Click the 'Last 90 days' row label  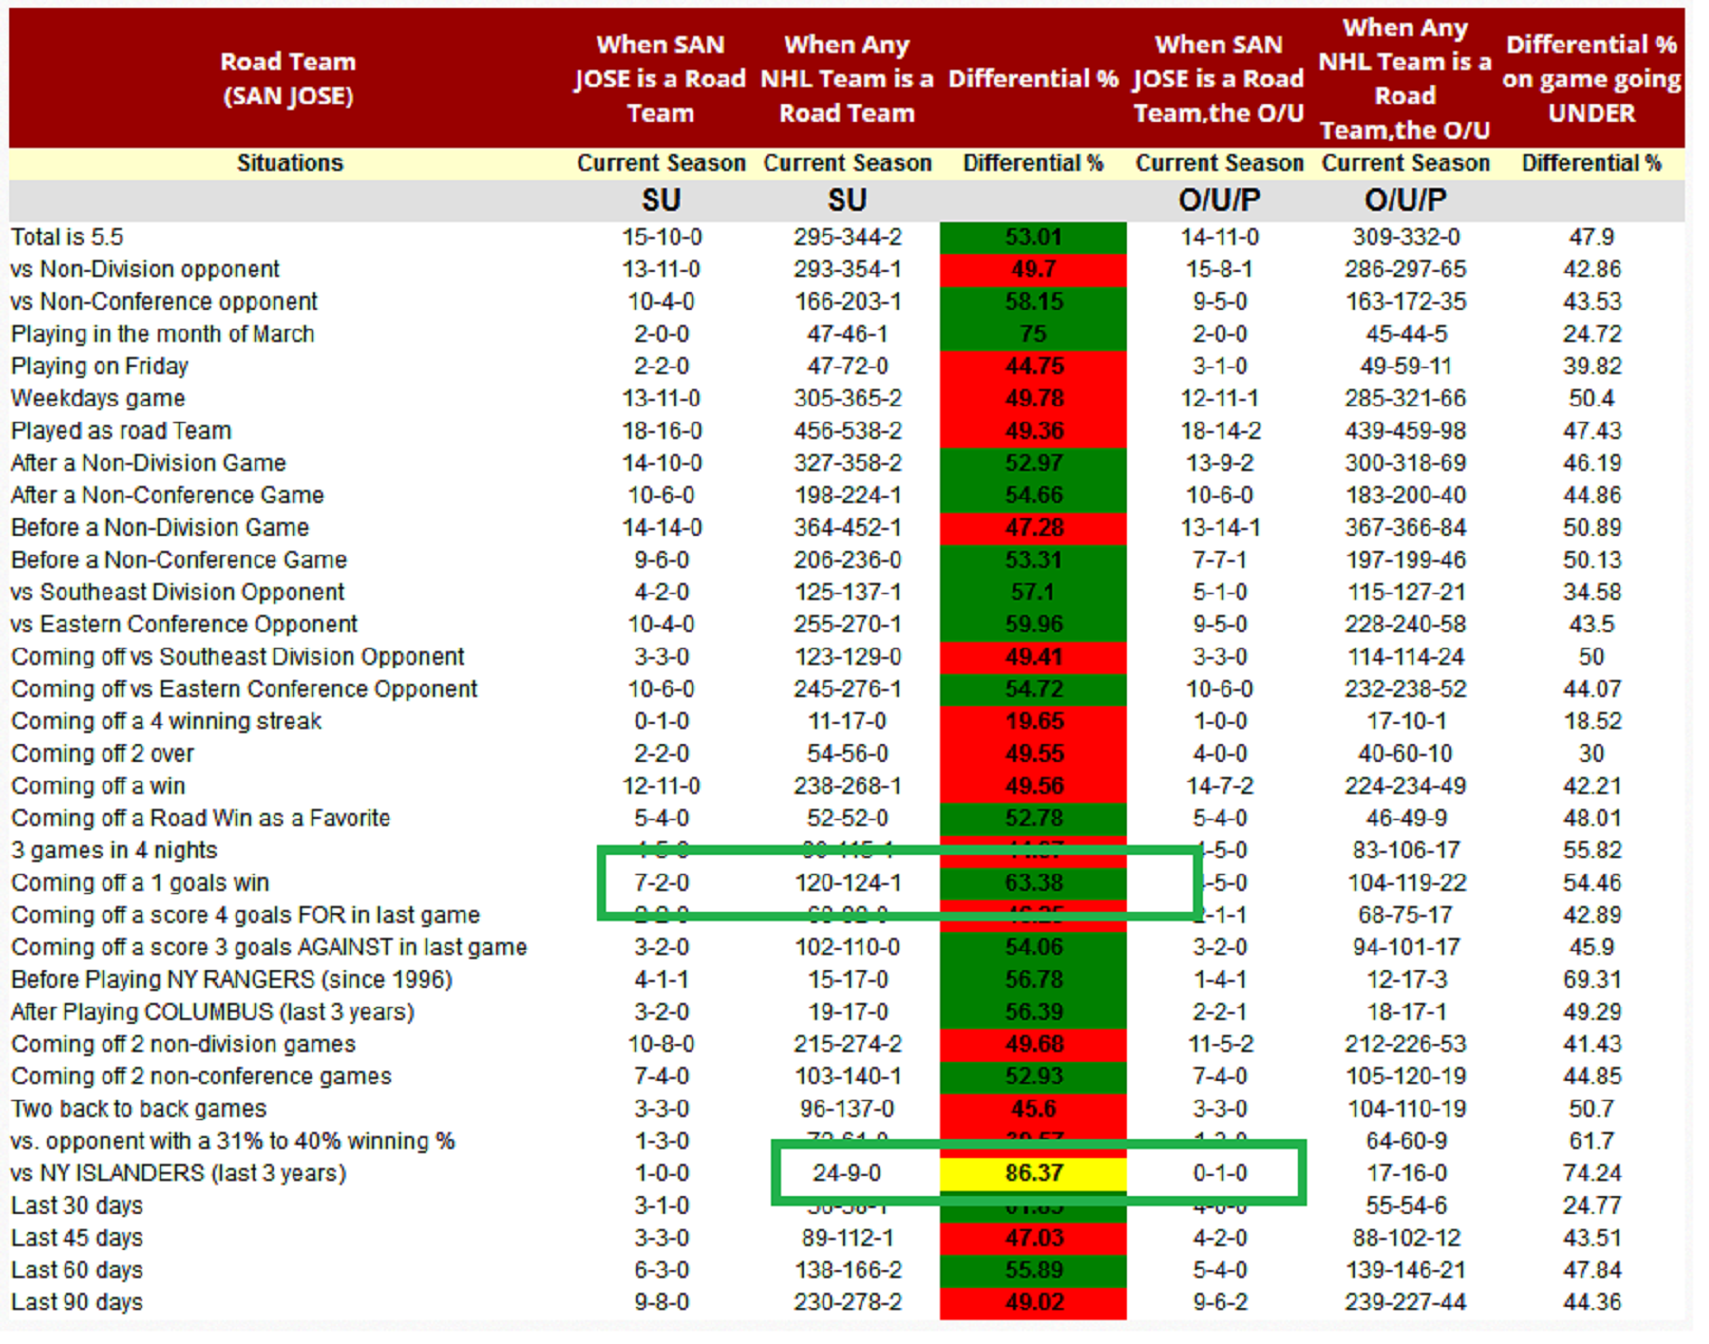[77, 1302]
